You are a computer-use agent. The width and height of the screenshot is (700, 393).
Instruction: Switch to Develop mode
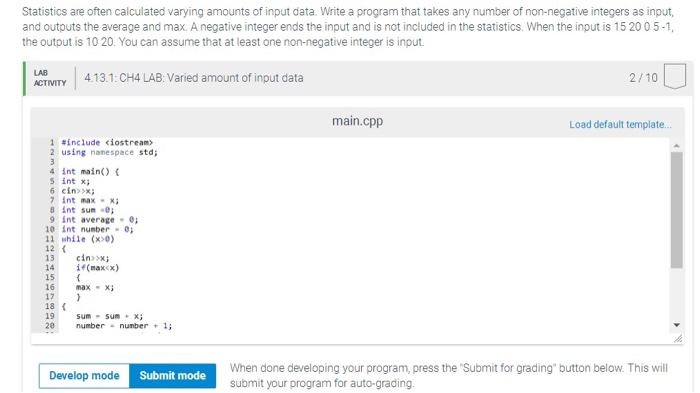point(84,376)
